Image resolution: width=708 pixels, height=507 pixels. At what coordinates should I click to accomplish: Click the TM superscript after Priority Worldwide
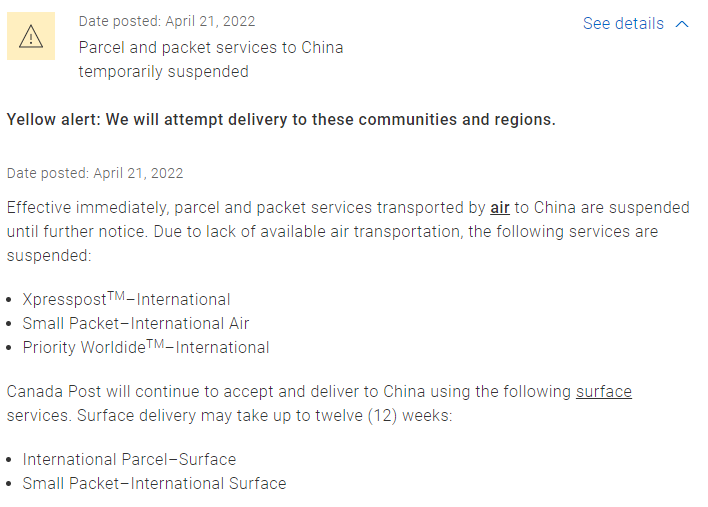[x=155, y=344]
